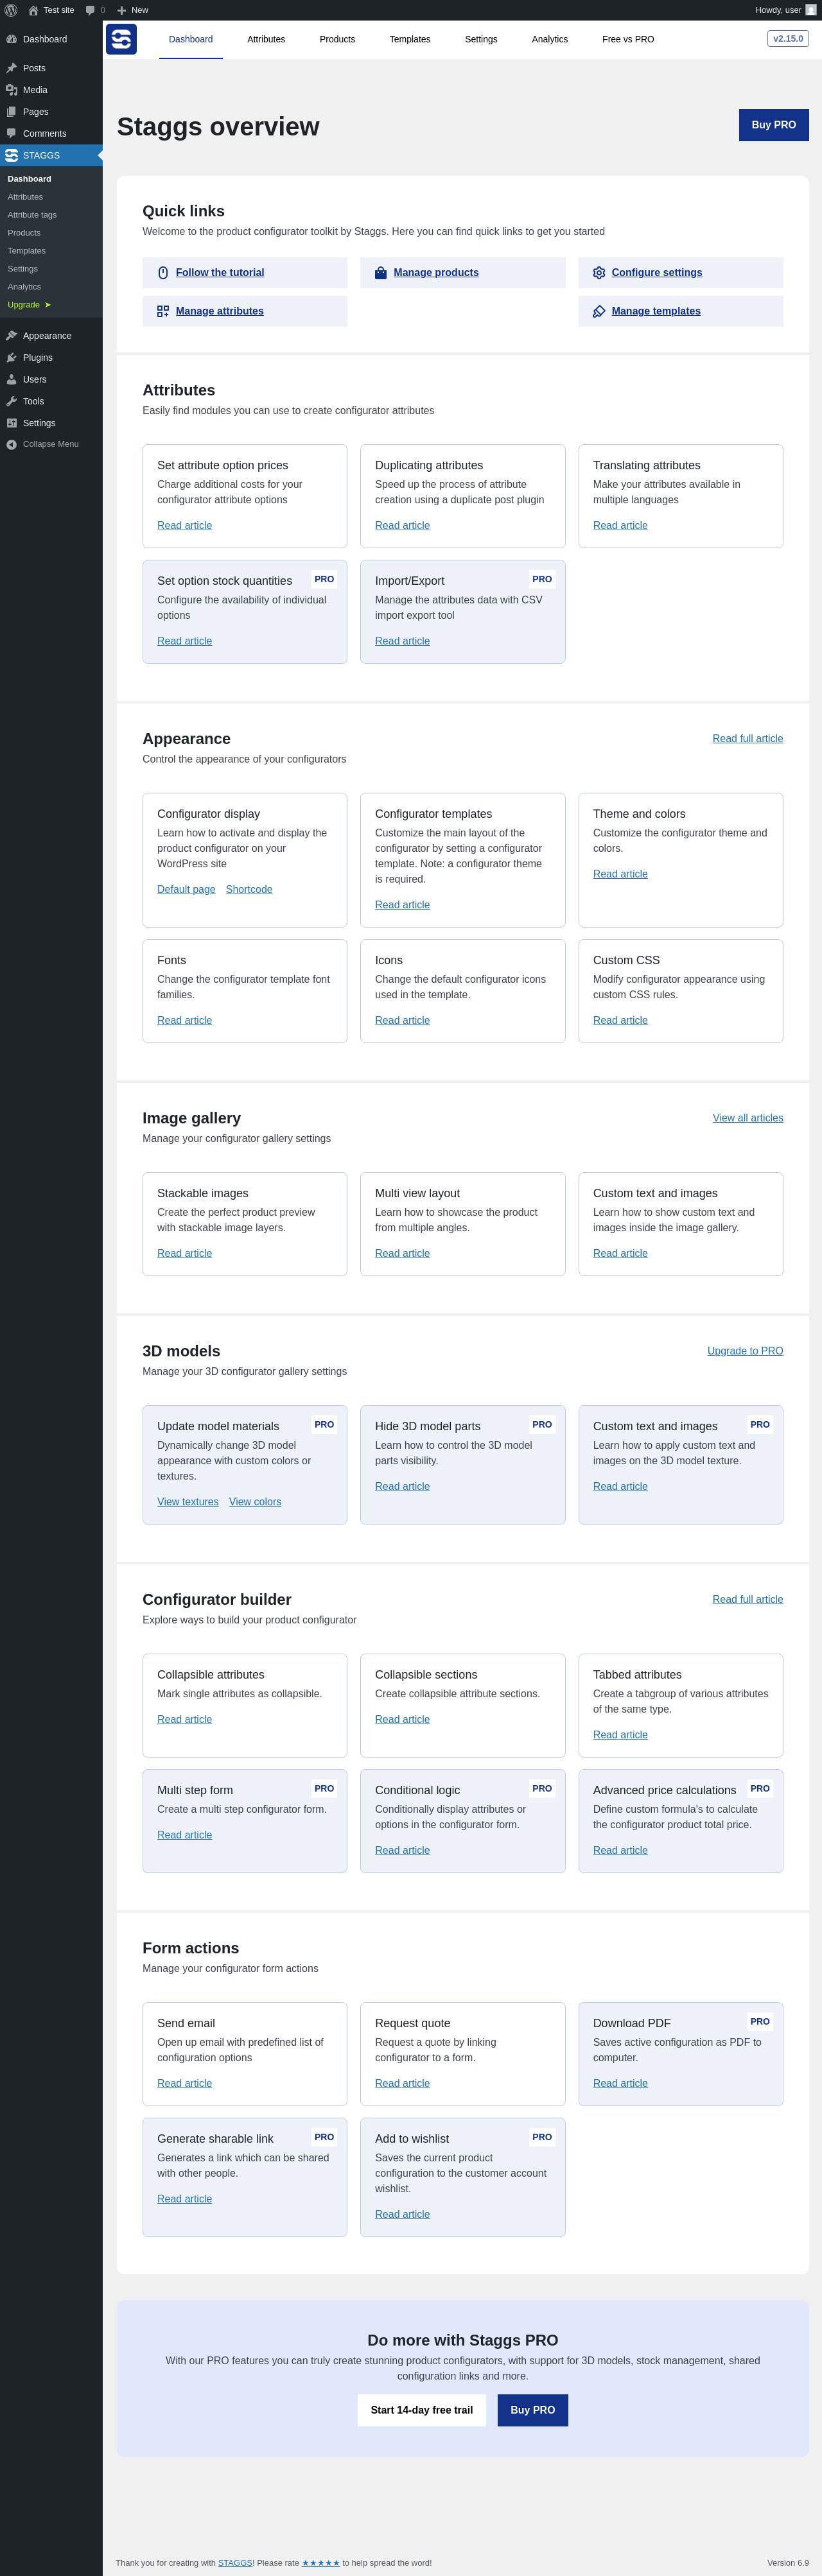822x2576 pixels.
Task: Click the comments bubble icon in admin bar
Action: [x=91, y=10]
